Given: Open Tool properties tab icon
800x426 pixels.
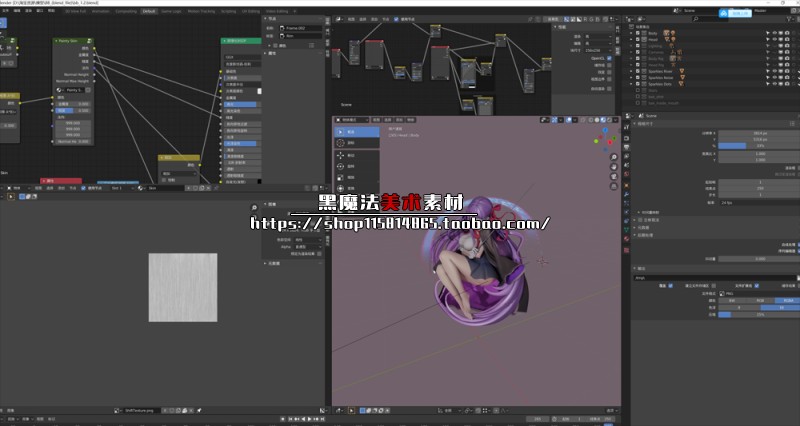Looking at the screenshot, I should point(627,128).
